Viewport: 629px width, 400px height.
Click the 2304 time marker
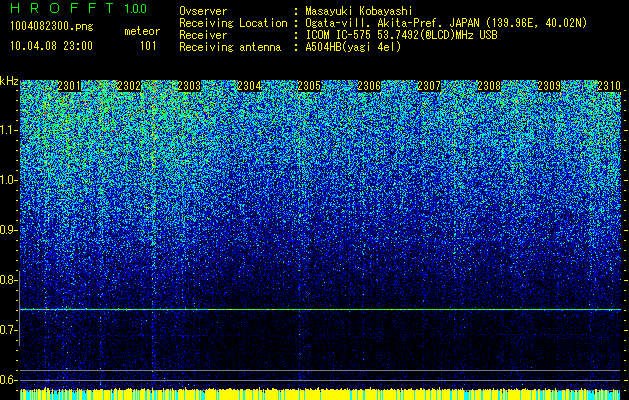[x=249, y=86]
